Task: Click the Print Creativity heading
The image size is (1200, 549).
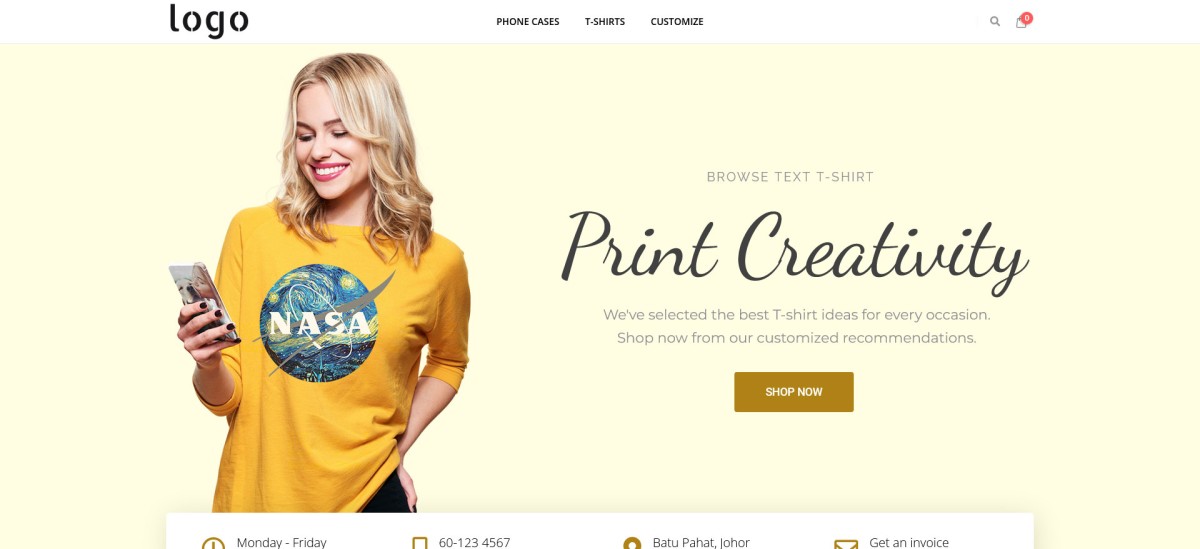Action: (796, 247)
